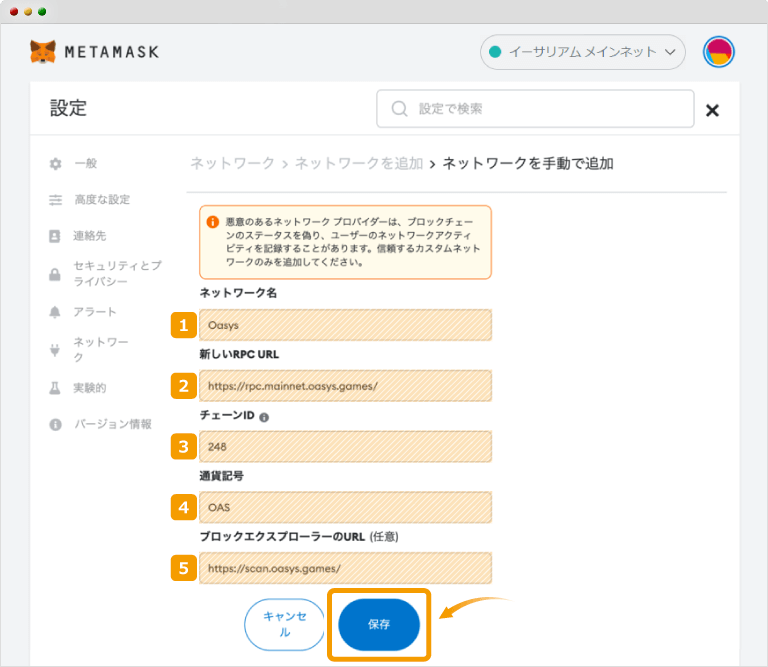Click the flask icon beside 実験的

point(55,388)
